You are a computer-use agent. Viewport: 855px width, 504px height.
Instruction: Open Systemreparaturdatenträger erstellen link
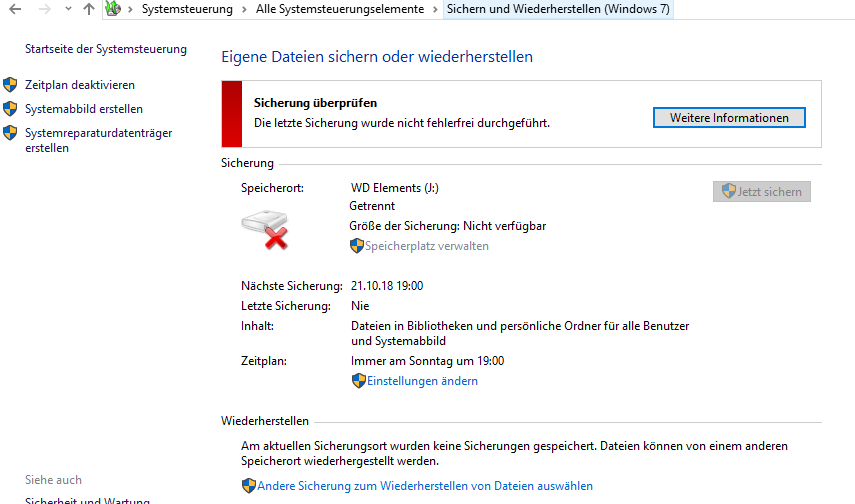[98, 140]
